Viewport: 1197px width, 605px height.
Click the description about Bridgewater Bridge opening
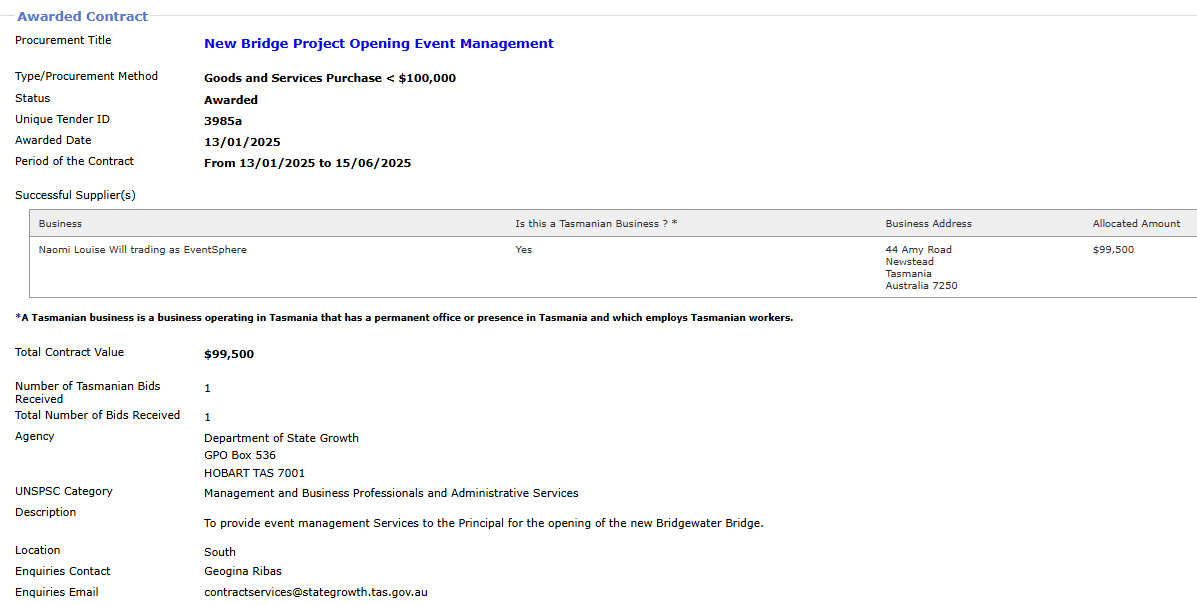point(484,523)
